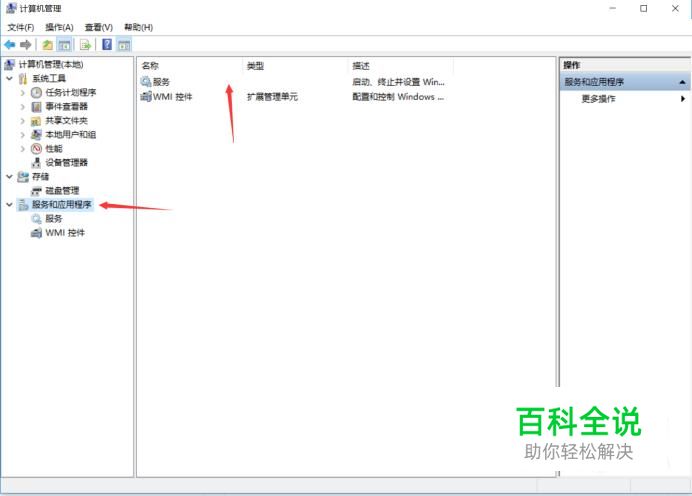This screenshot has width=692, height=496.
Task: Sort by the 类型 column header
Action: tap(295, 66)
